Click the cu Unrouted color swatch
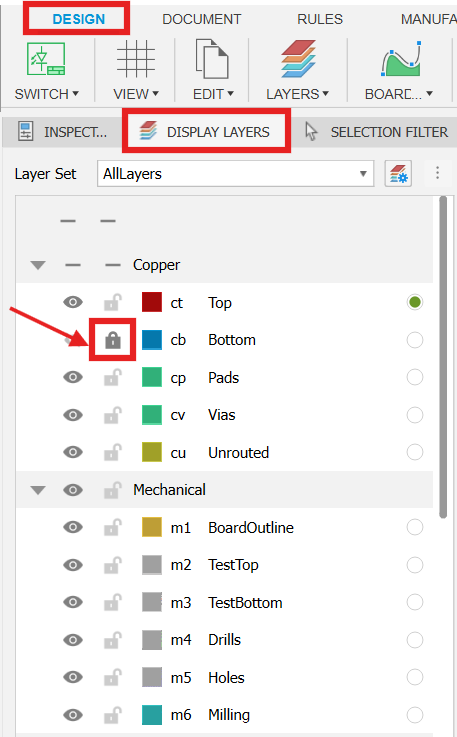Screen dimensions: 457x737 point(152,452)
